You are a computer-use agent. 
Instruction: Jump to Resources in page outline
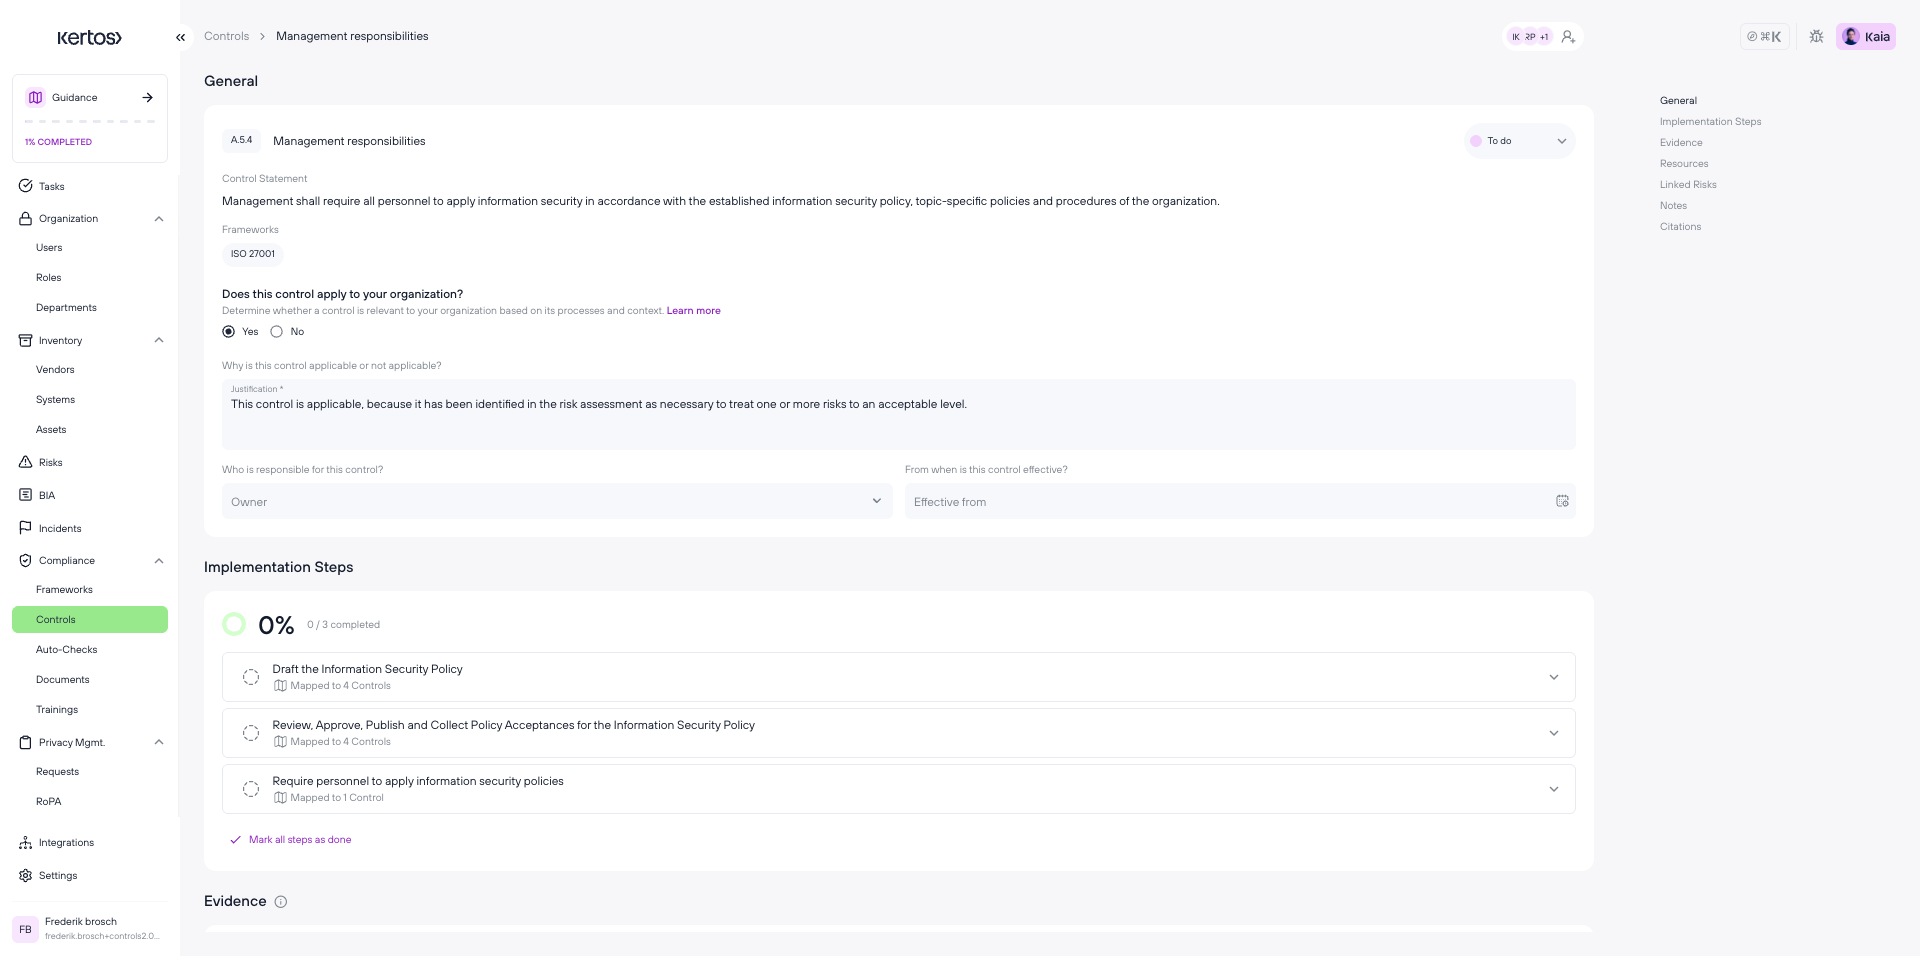pos(1684,164)
